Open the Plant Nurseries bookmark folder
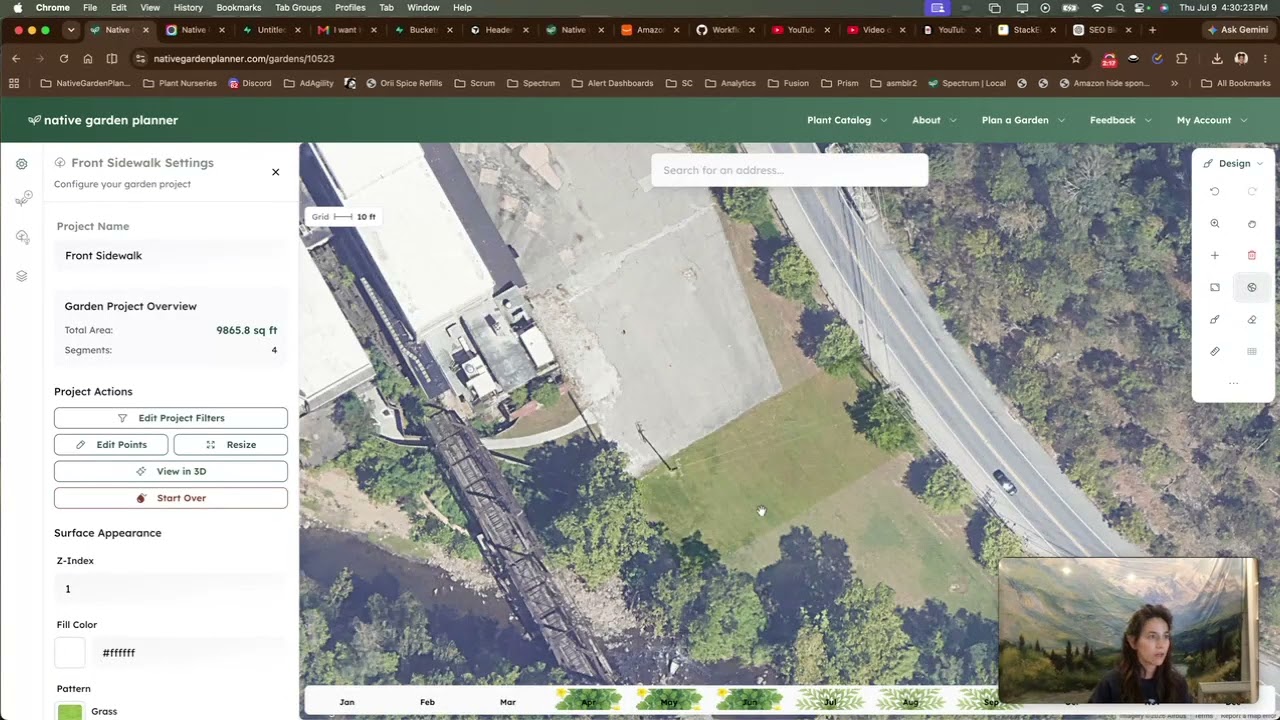 [x=179, y=83]
